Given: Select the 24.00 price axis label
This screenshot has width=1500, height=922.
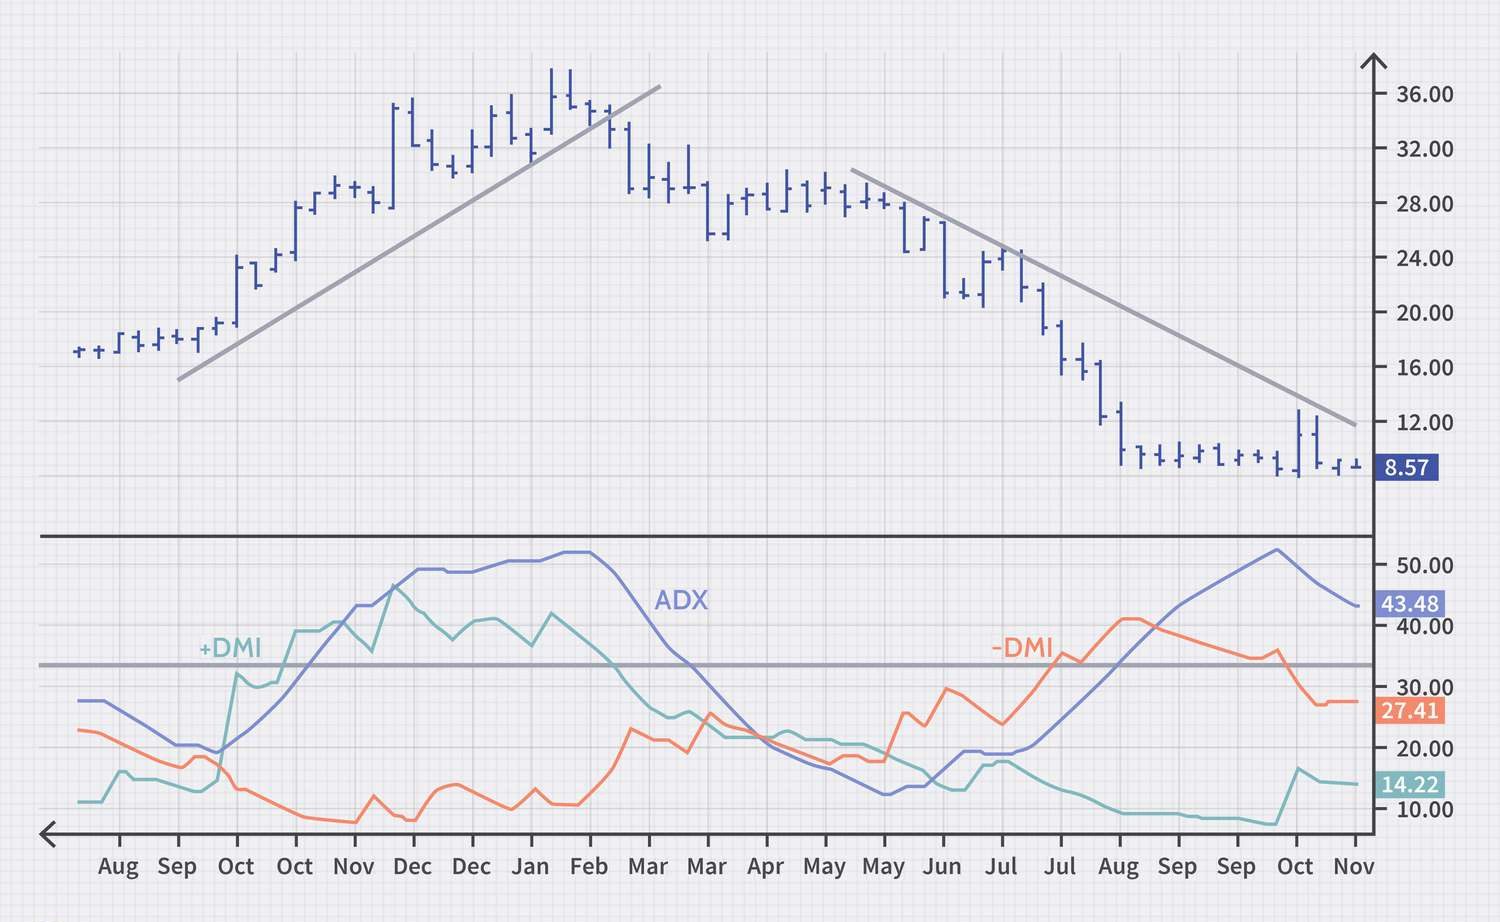Looking at the screenshot, I should click(1425, 258).
